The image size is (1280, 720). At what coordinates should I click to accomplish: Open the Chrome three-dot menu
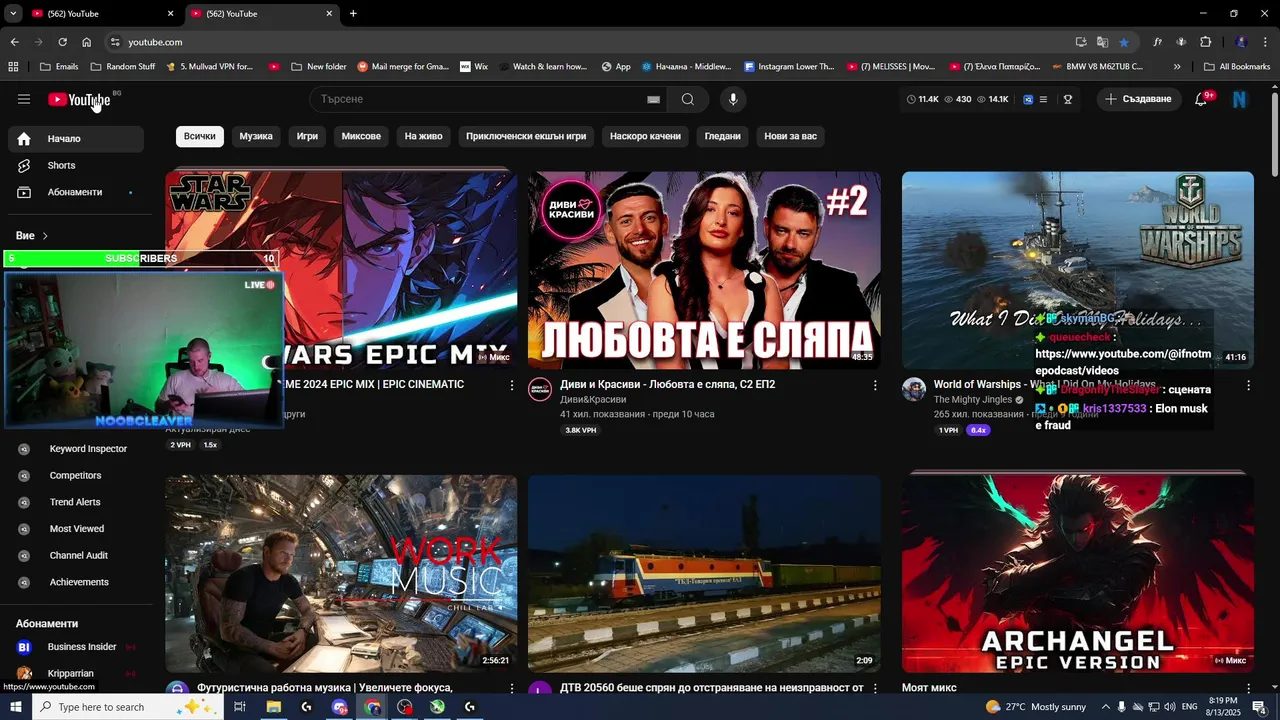[x=1264, y=42]
